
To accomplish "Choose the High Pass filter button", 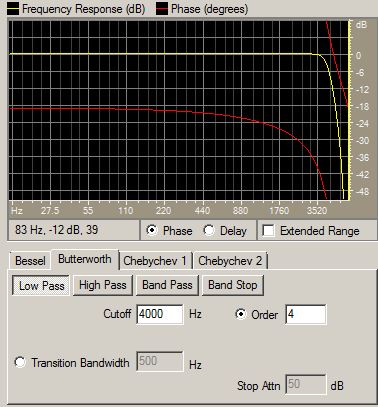I will 103,285.
